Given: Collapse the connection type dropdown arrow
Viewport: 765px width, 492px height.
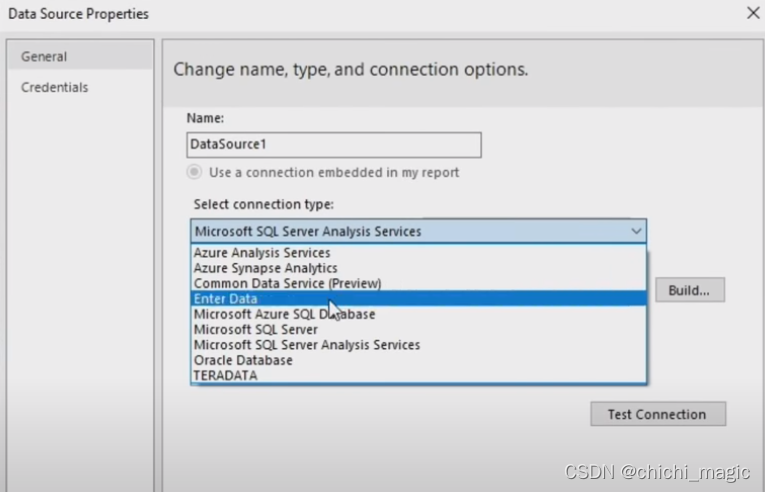Looking at the screenshot, I should pos(636,231).
